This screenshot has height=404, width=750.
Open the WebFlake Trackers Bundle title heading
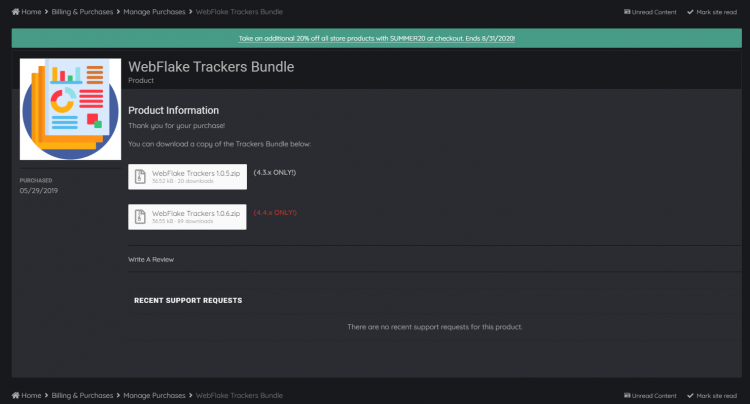[211, 67]
